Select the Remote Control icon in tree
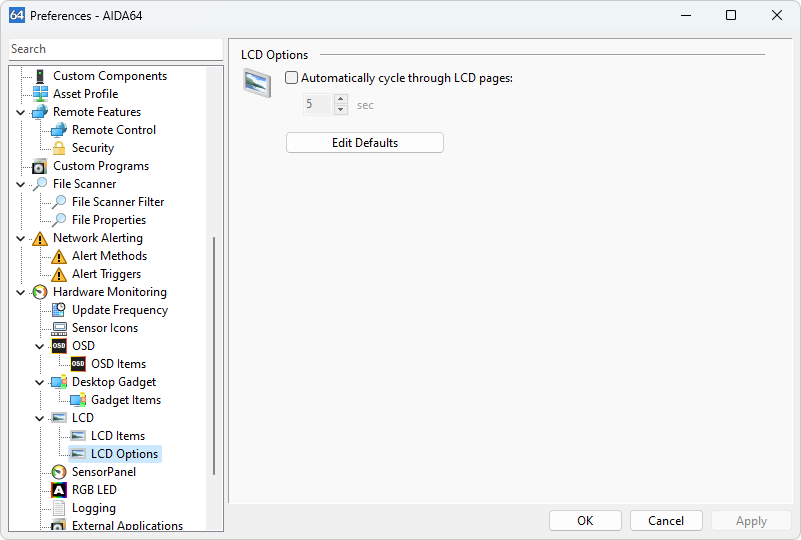The height and width of the screenshot is (540, 801). coord(59,130)
